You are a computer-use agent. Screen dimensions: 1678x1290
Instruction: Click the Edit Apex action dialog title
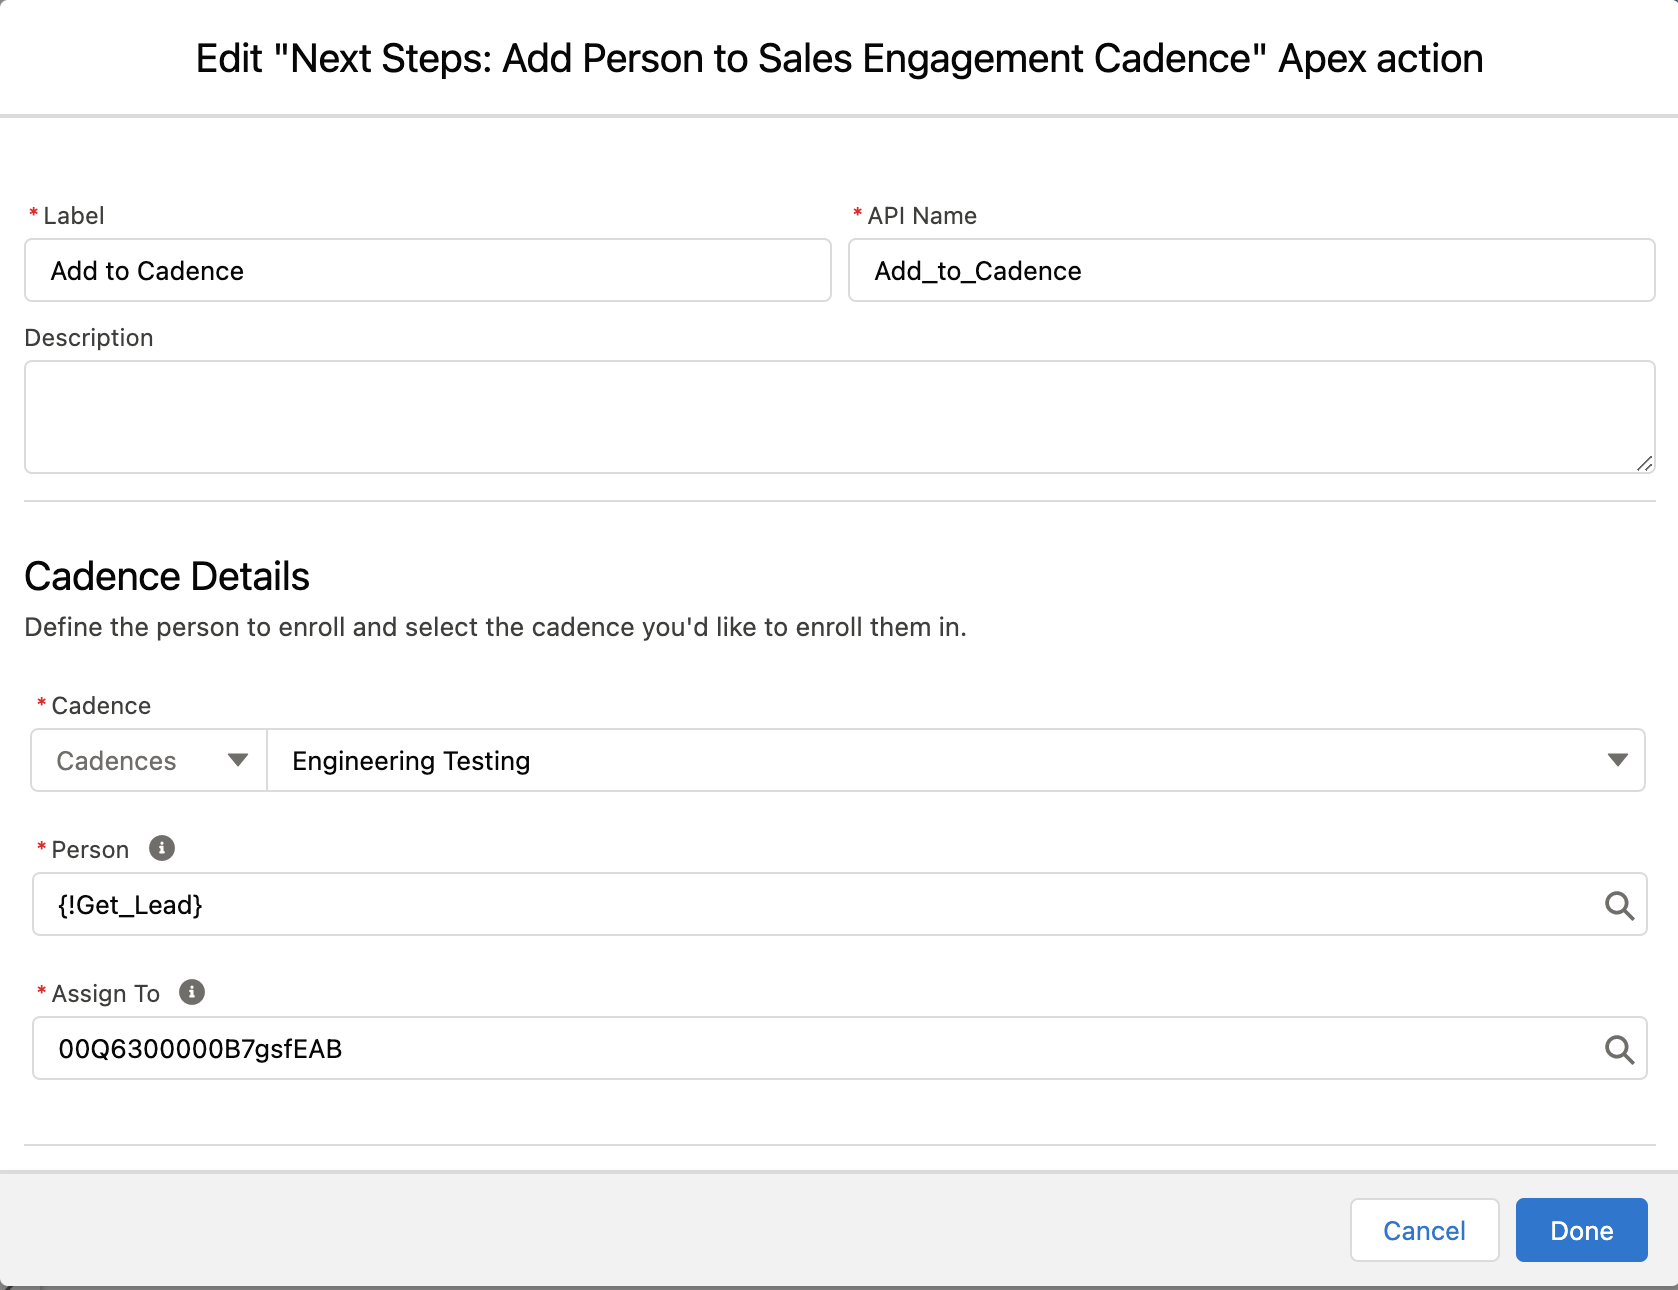[x=839, y=59]
